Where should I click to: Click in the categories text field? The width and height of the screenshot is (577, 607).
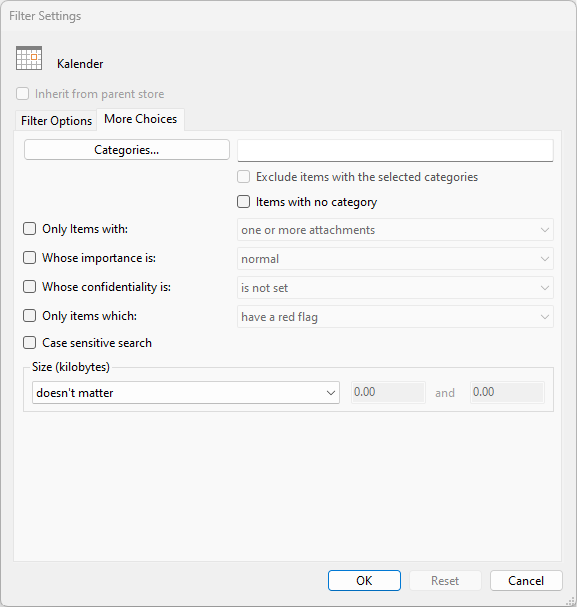pos(395,150)
